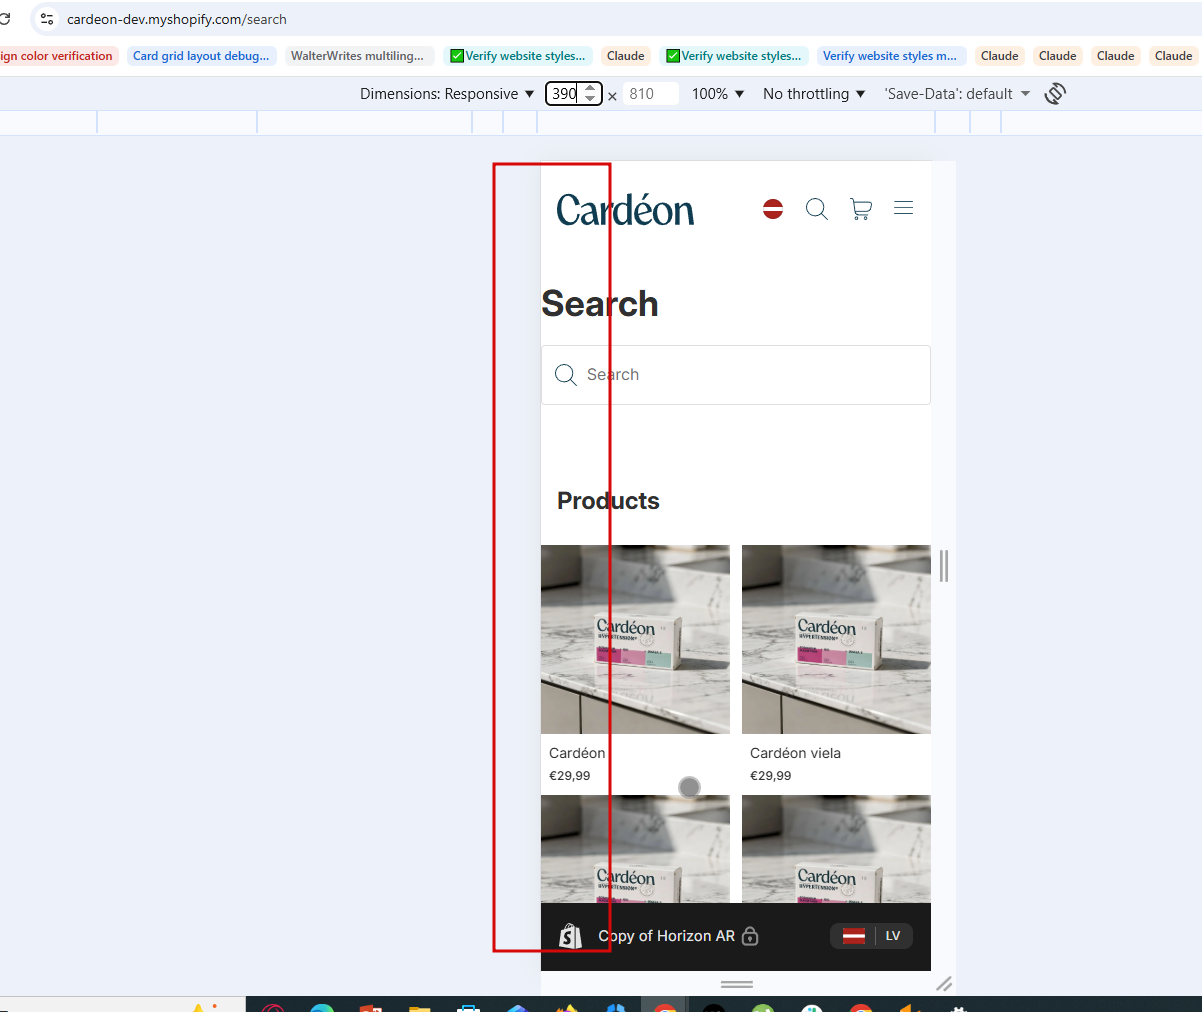Open the Card grid layout debug bookmark
The image size is (1202, 1012).
tap(201, 56)
